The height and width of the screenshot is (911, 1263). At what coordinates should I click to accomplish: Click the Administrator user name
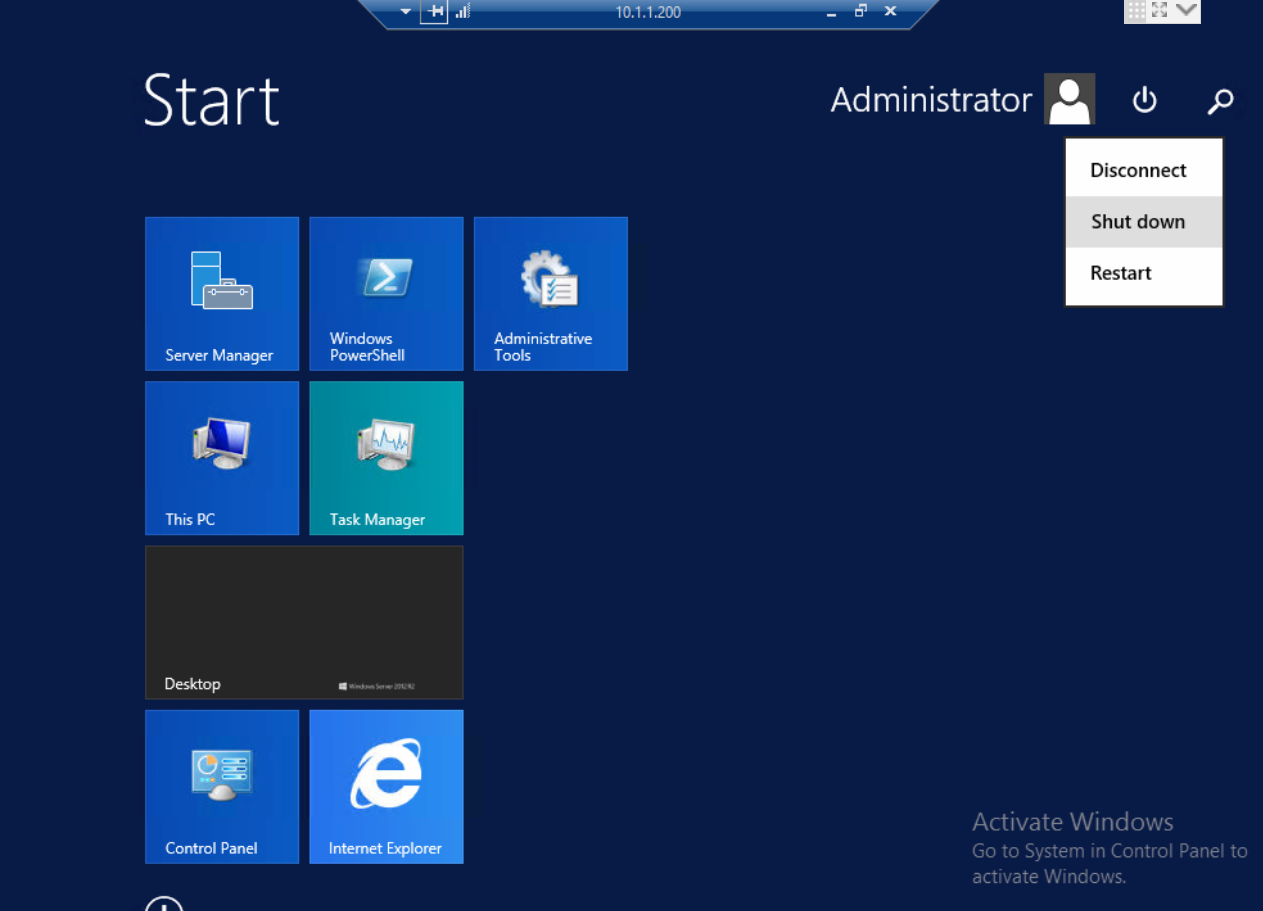click(931, 100)
